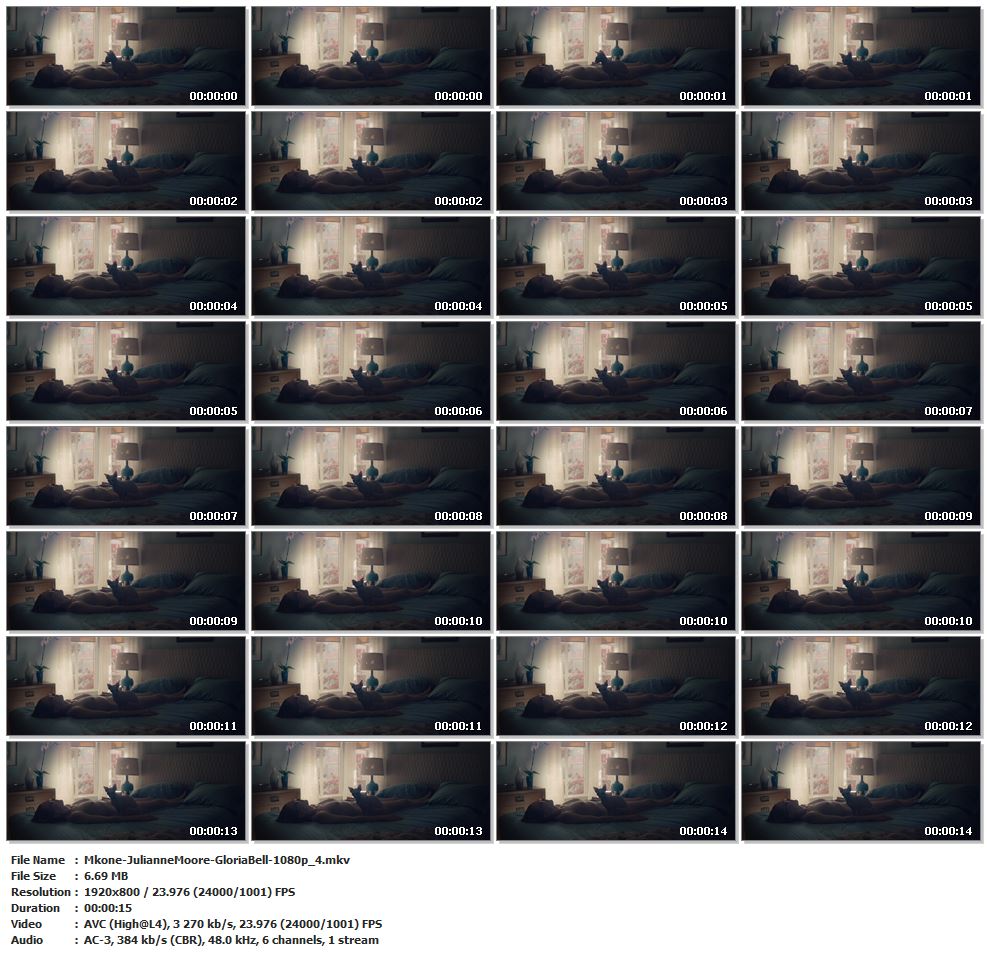Click the "File Name" label
The width and height of the screenshot is (987, 953).
(x=38, y=860)
